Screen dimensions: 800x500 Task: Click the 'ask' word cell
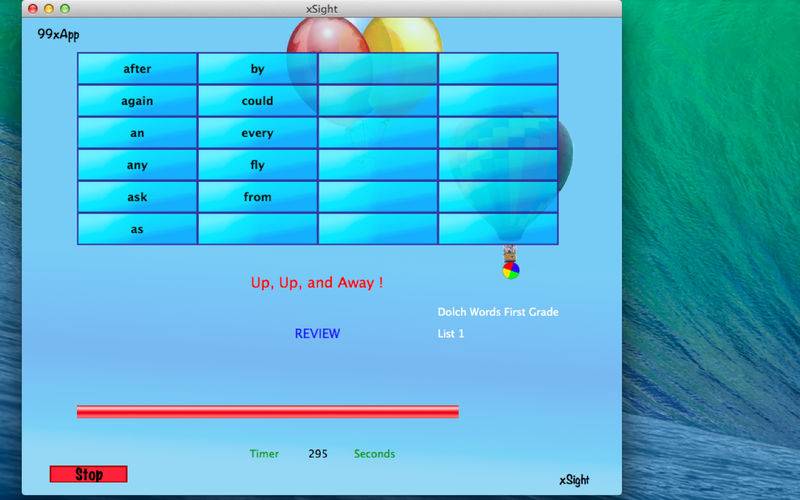coord(137,197)
